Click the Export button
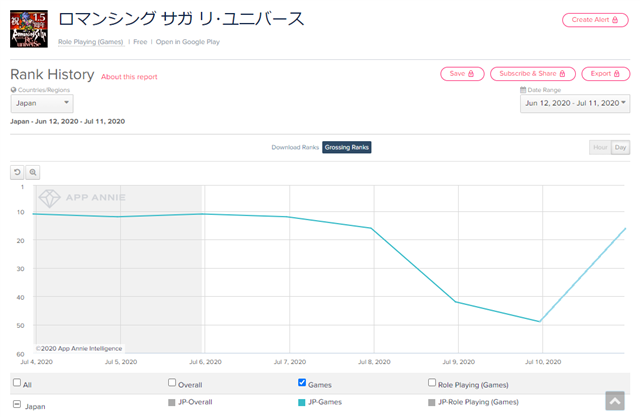The width and height of the screenshot is (640, 417). (606, 74)
